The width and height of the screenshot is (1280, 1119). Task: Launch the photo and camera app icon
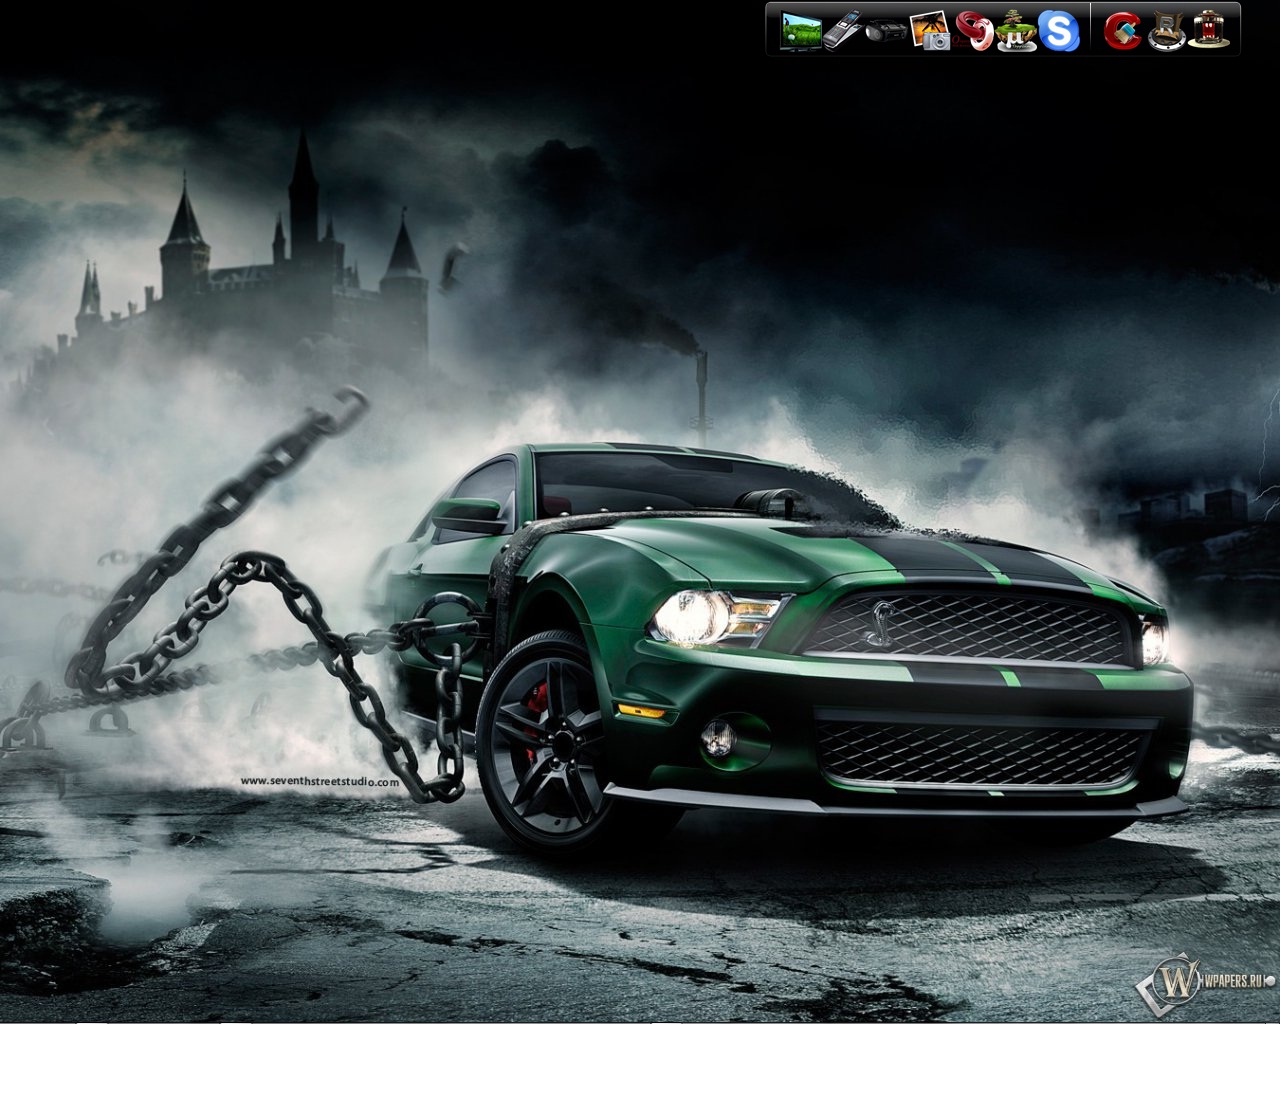pyautogui.click(x=930, y=31)
